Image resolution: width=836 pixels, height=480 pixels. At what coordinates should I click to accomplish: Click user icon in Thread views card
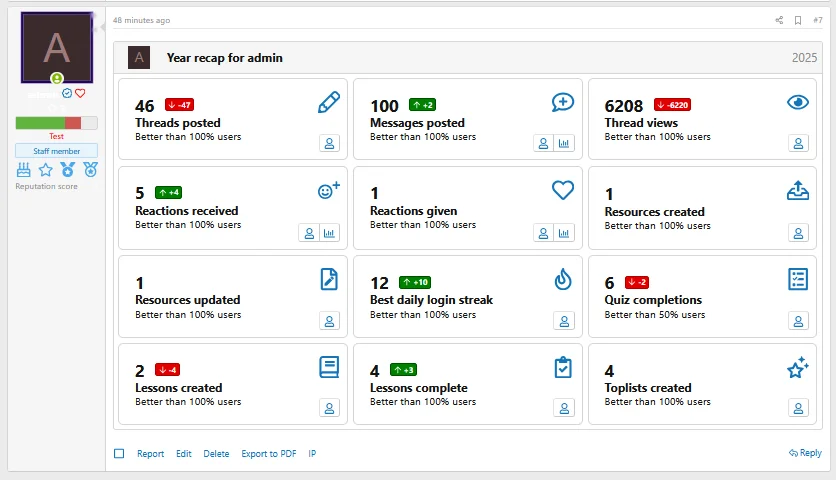pyautogui.click(x=798, y=144)
